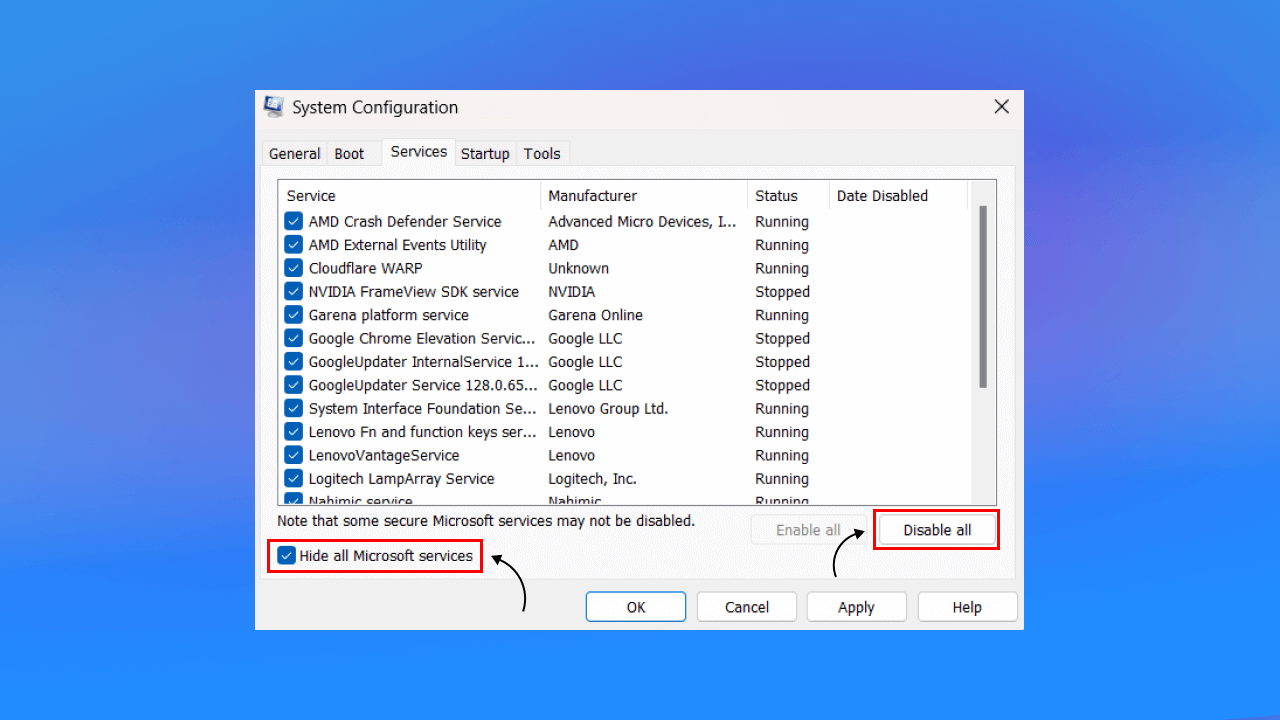Viewport: 1280px width, 720px height.
Task: Open the Boot tab
Action: point(349,154)
